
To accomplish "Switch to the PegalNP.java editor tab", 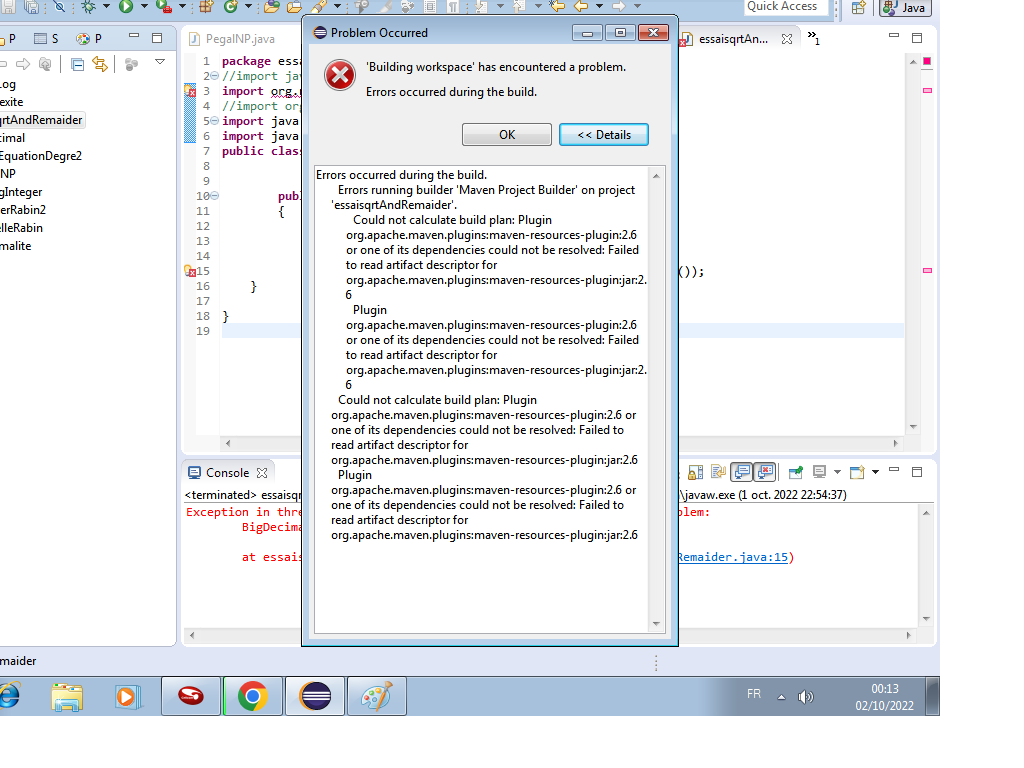I will coord(240,39).
